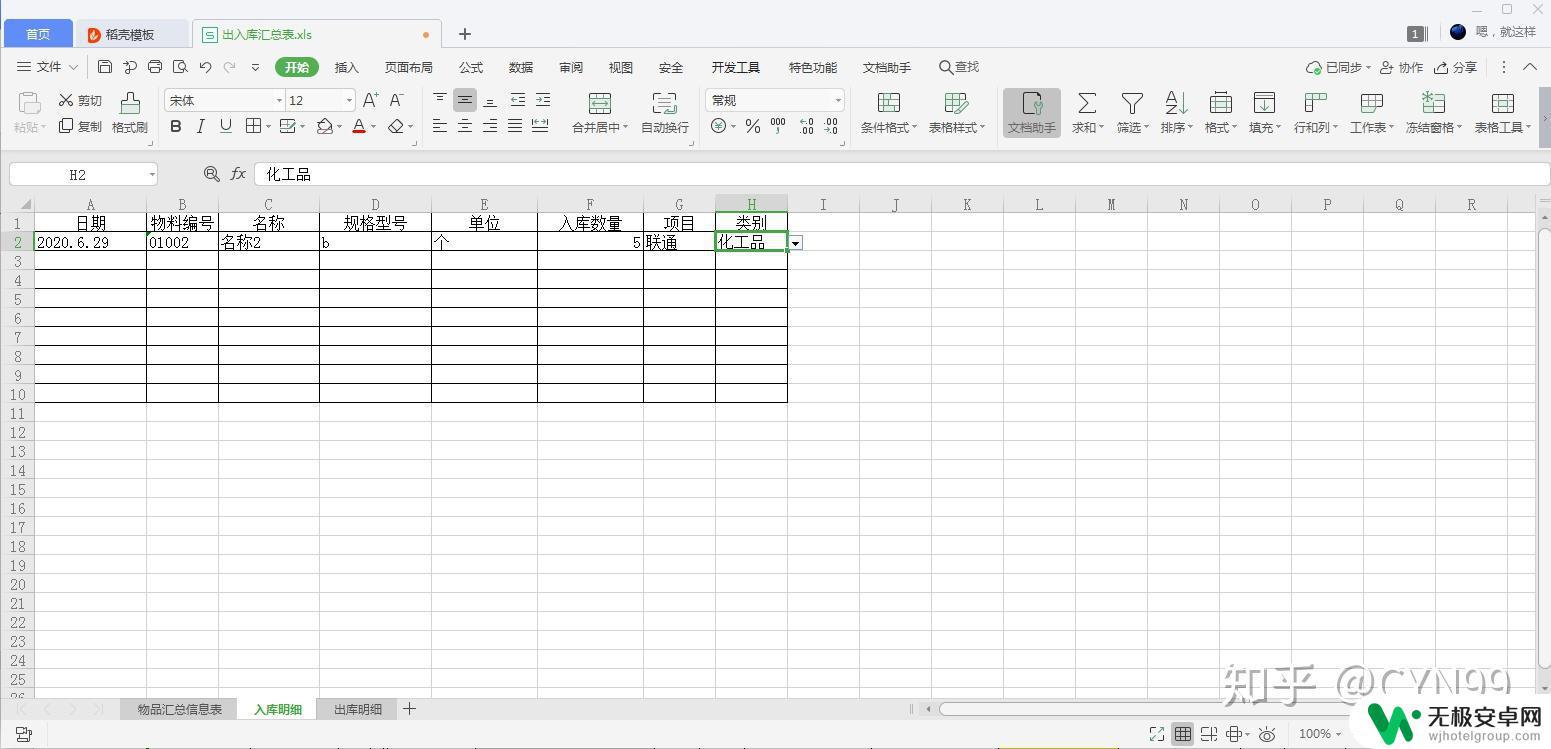
Task: Change the font color (red A)
Action: [x=359, y=126]
